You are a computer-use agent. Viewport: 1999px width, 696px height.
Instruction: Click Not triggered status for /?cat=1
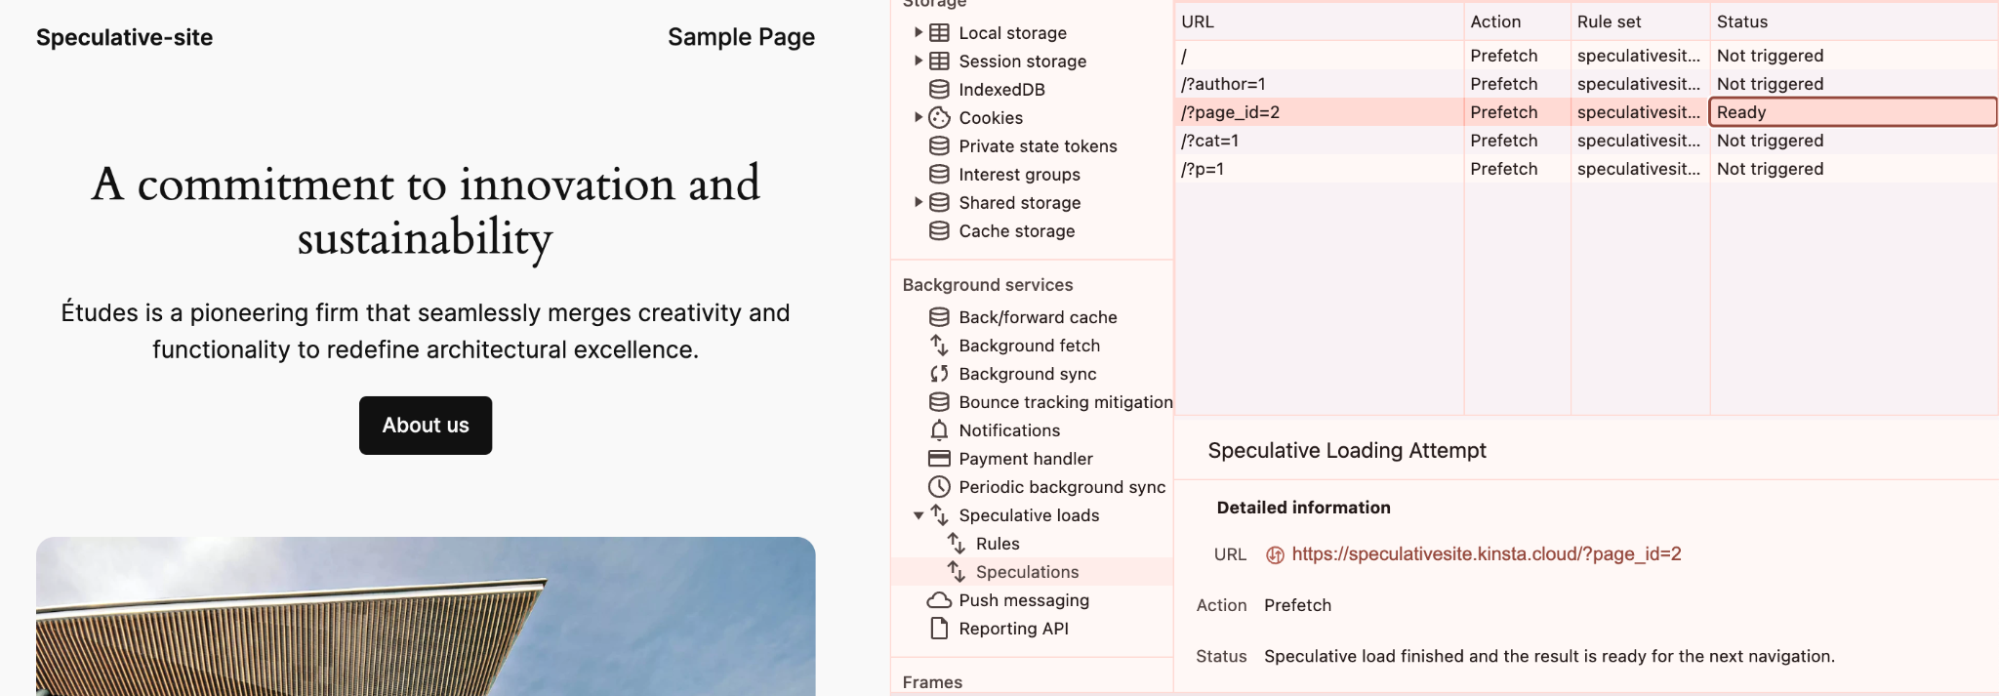[x=1770, y=141]
